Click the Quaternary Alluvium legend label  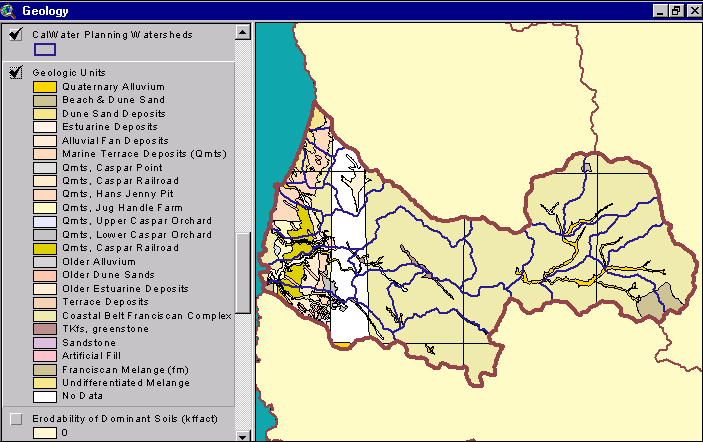113,87
